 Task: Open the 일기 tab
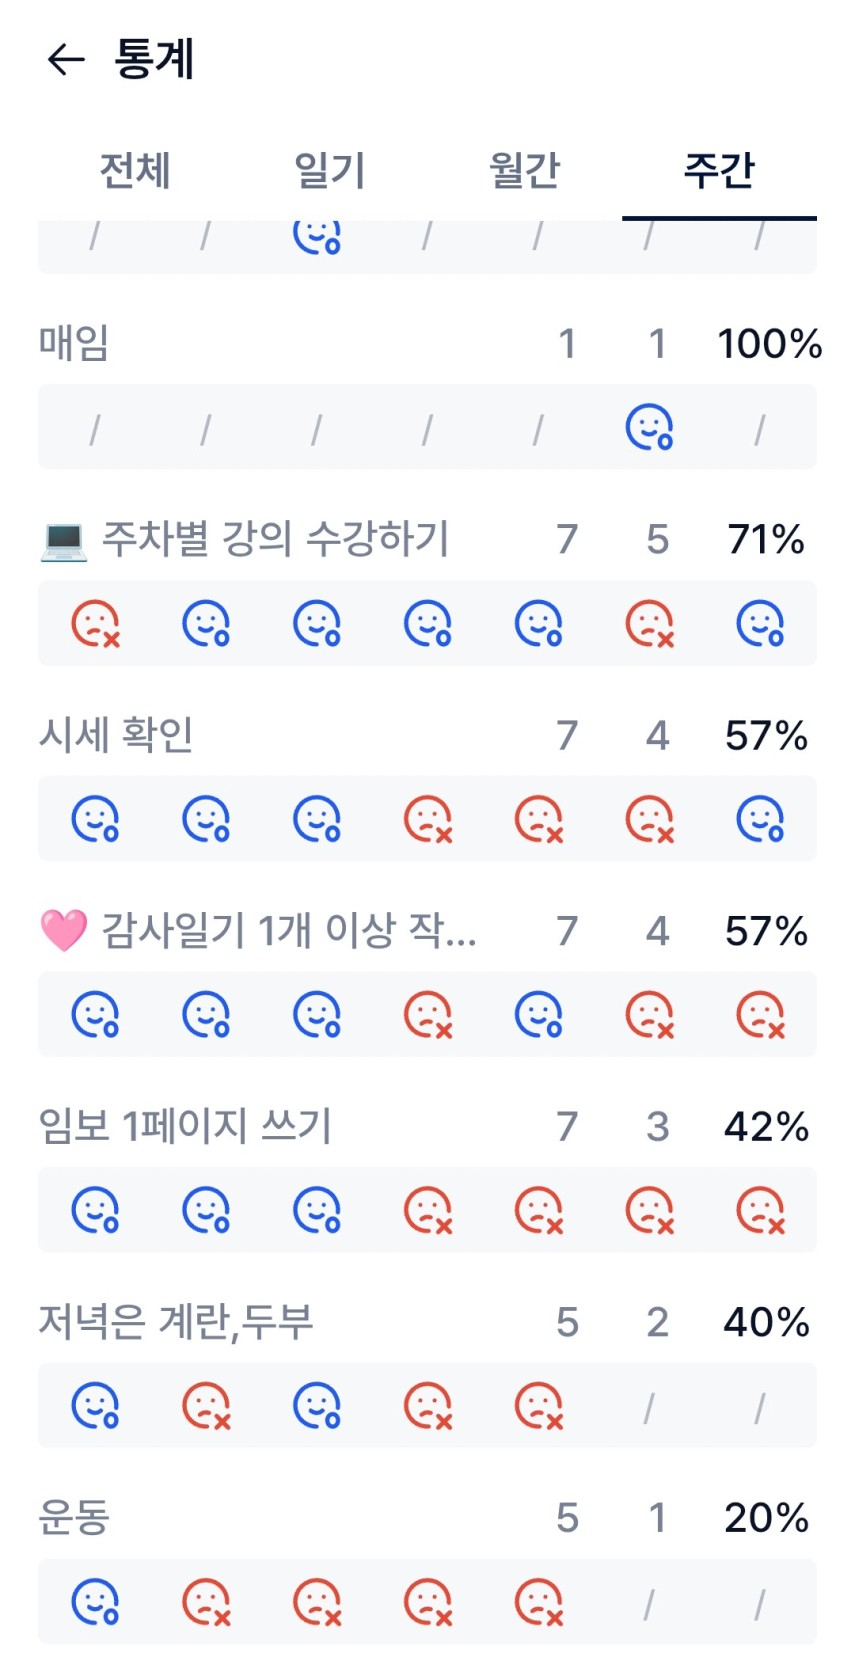[329, 170]
